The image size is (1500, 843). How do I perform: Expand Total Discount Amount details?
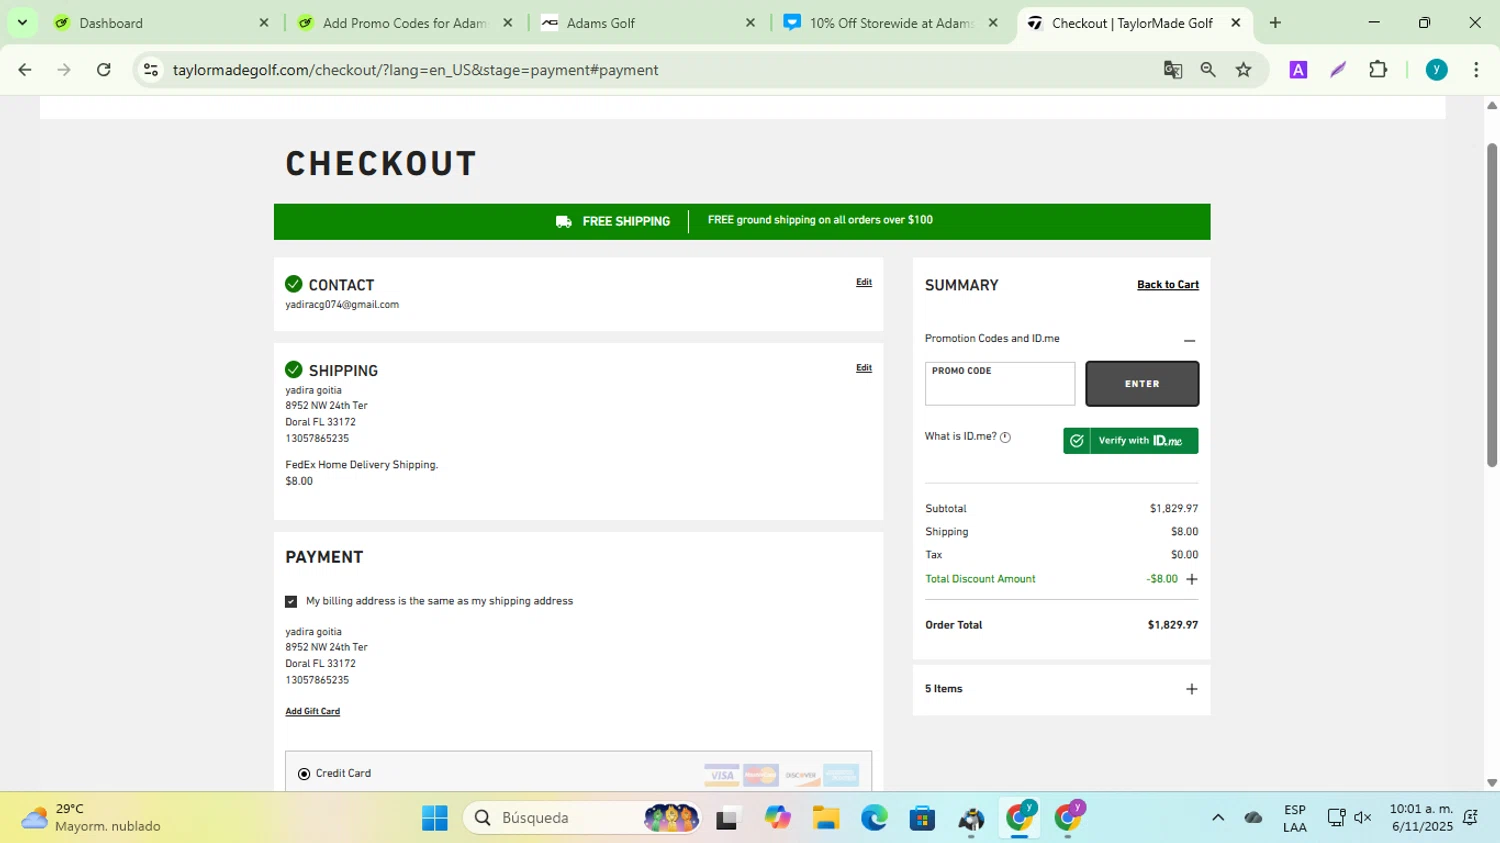[x=1192, y=579]
